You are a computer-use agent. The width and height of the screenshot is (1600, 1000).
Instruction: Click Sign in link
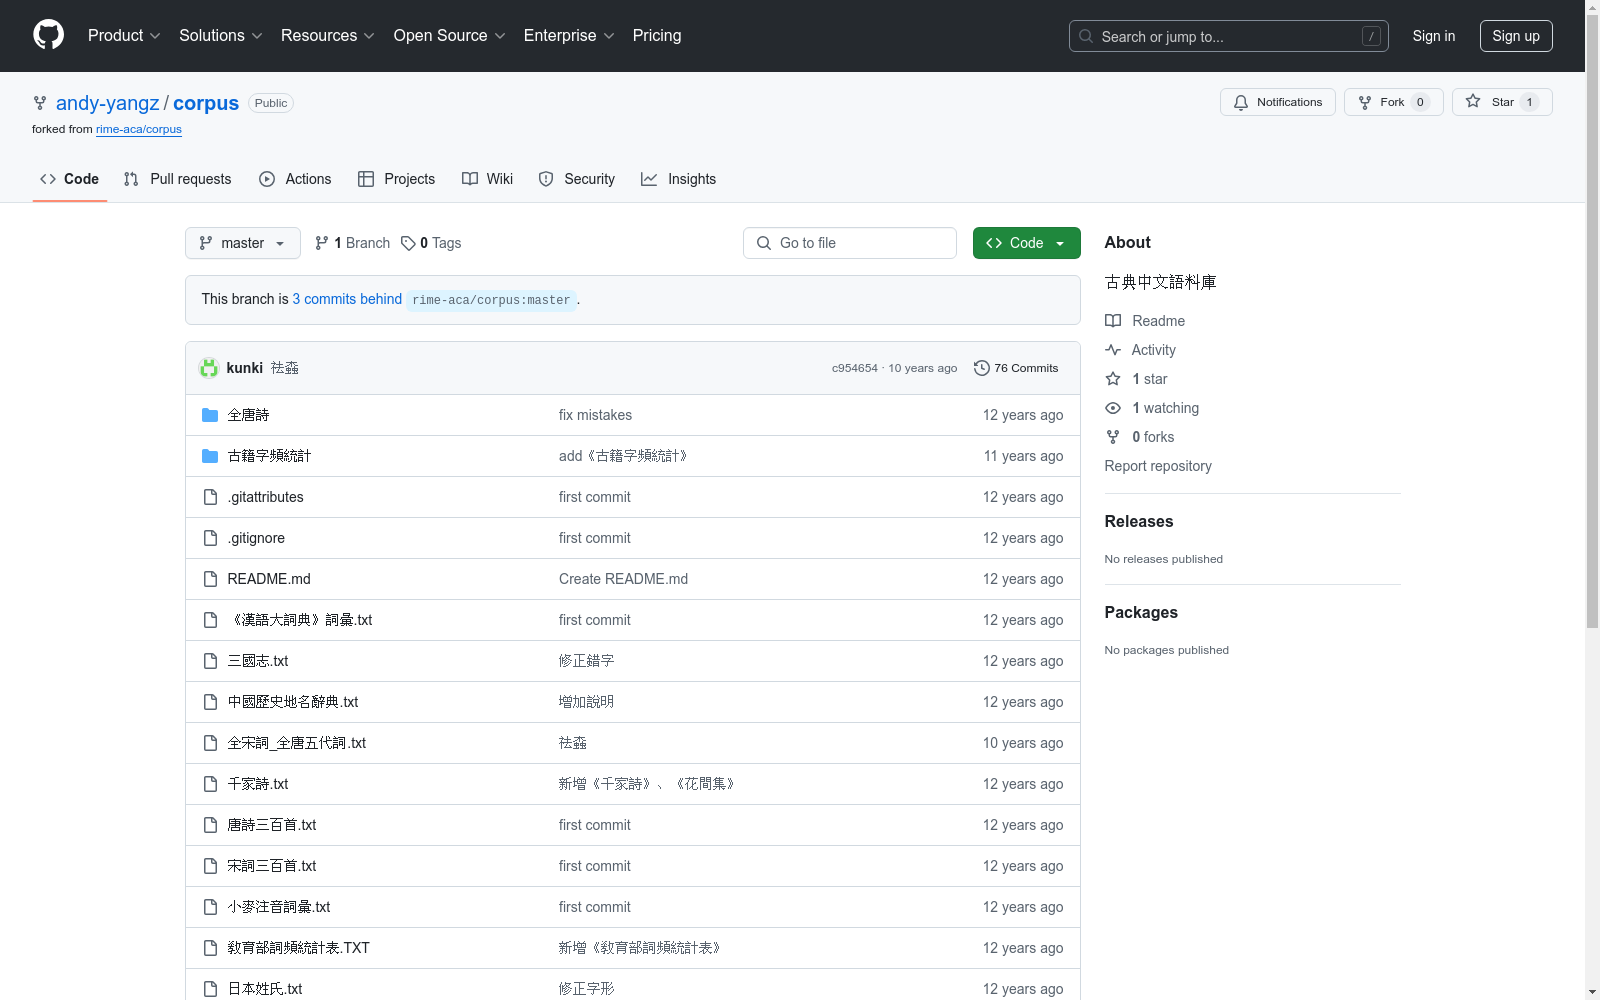click(x=1433, y=36)
